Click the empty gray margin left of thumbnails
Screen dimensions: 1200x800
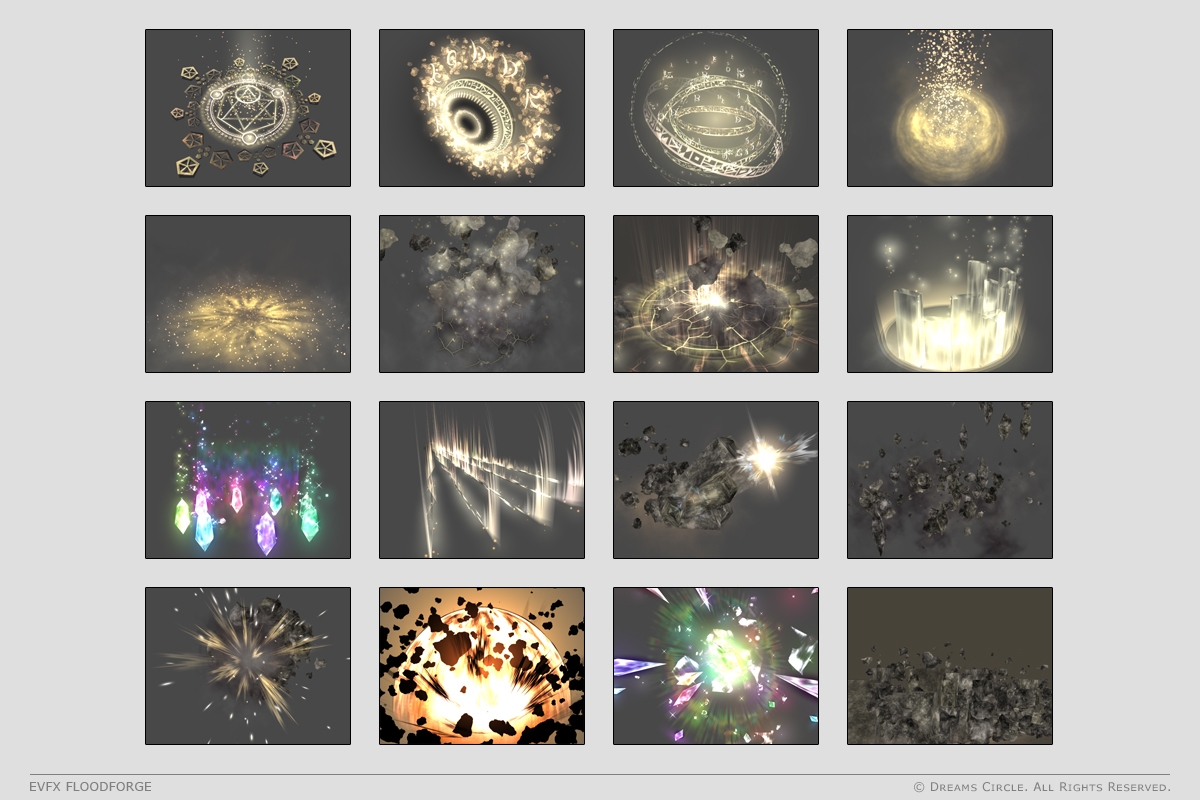coord(72,400)
